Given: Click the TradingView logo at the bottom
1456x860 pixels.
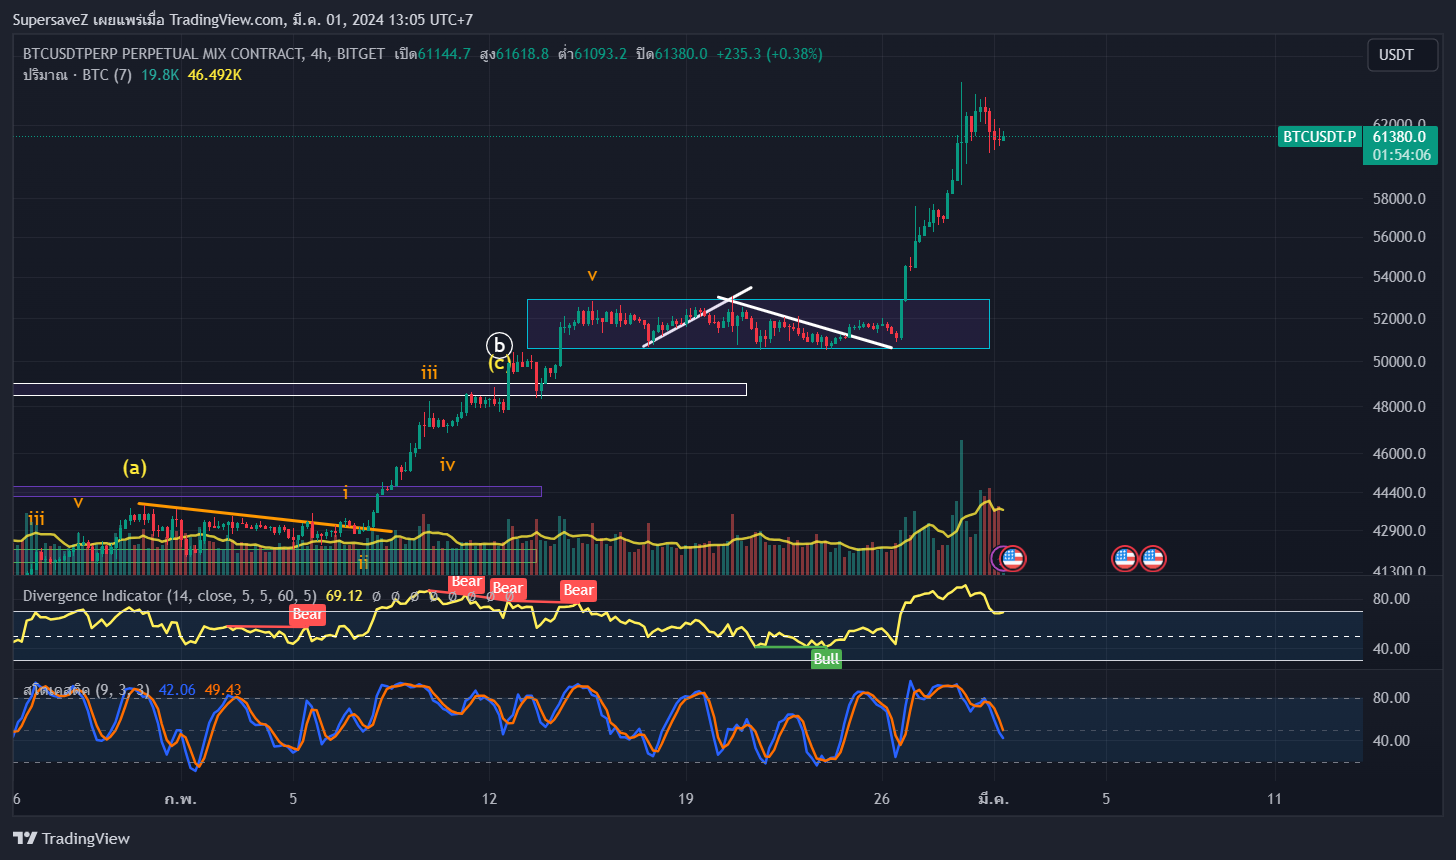Looking at the screenshot, I should tap(71, 839).
